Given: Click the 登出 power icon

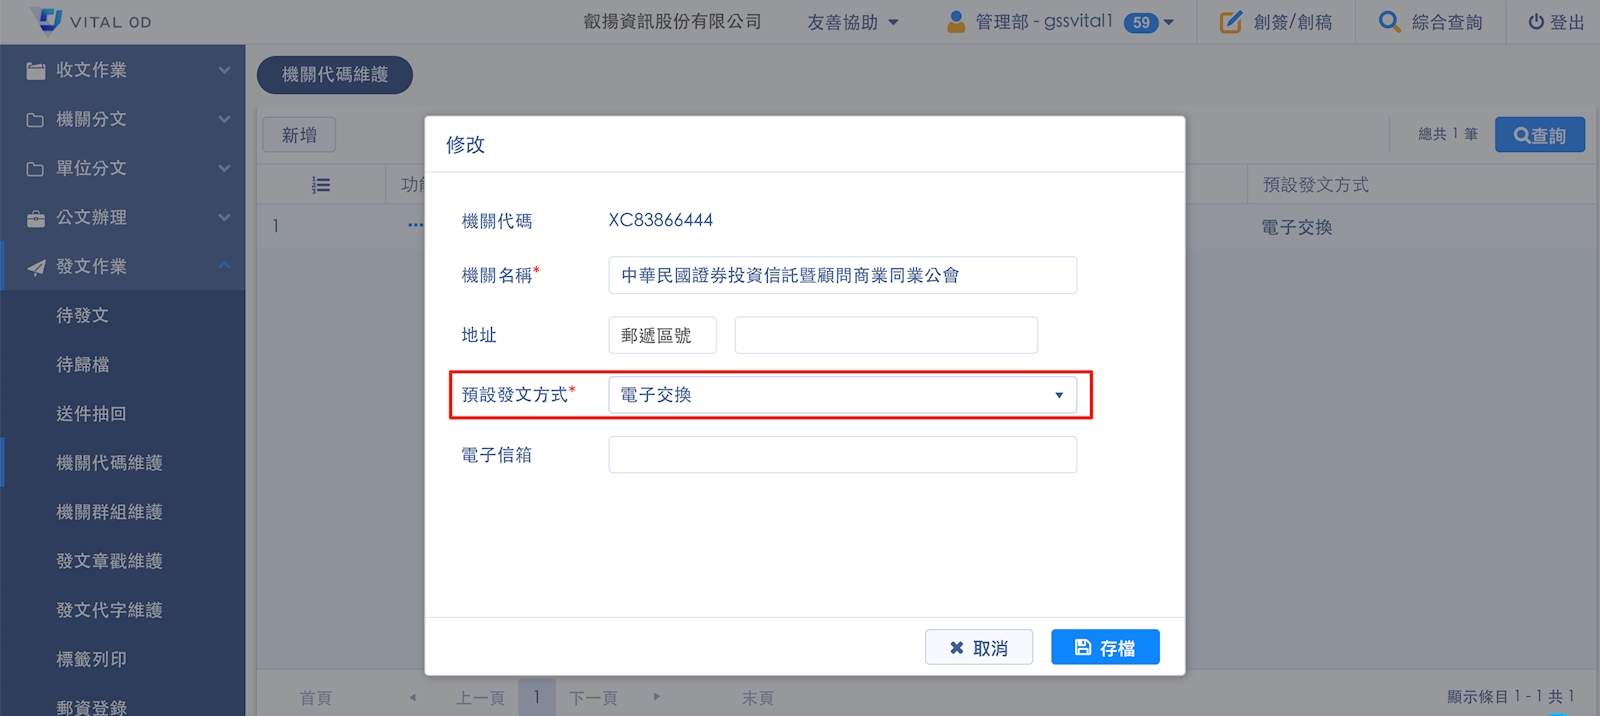Looking at the screenshot, I should tap(1536, 22).
